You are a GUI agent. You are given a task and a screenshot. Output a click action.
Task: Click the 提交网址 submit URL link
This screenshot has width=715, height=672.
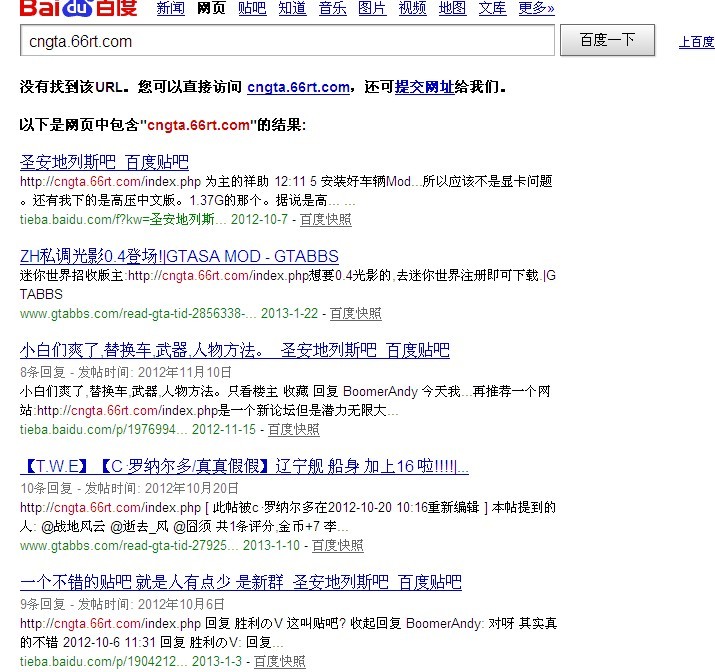tap(424, 87)
